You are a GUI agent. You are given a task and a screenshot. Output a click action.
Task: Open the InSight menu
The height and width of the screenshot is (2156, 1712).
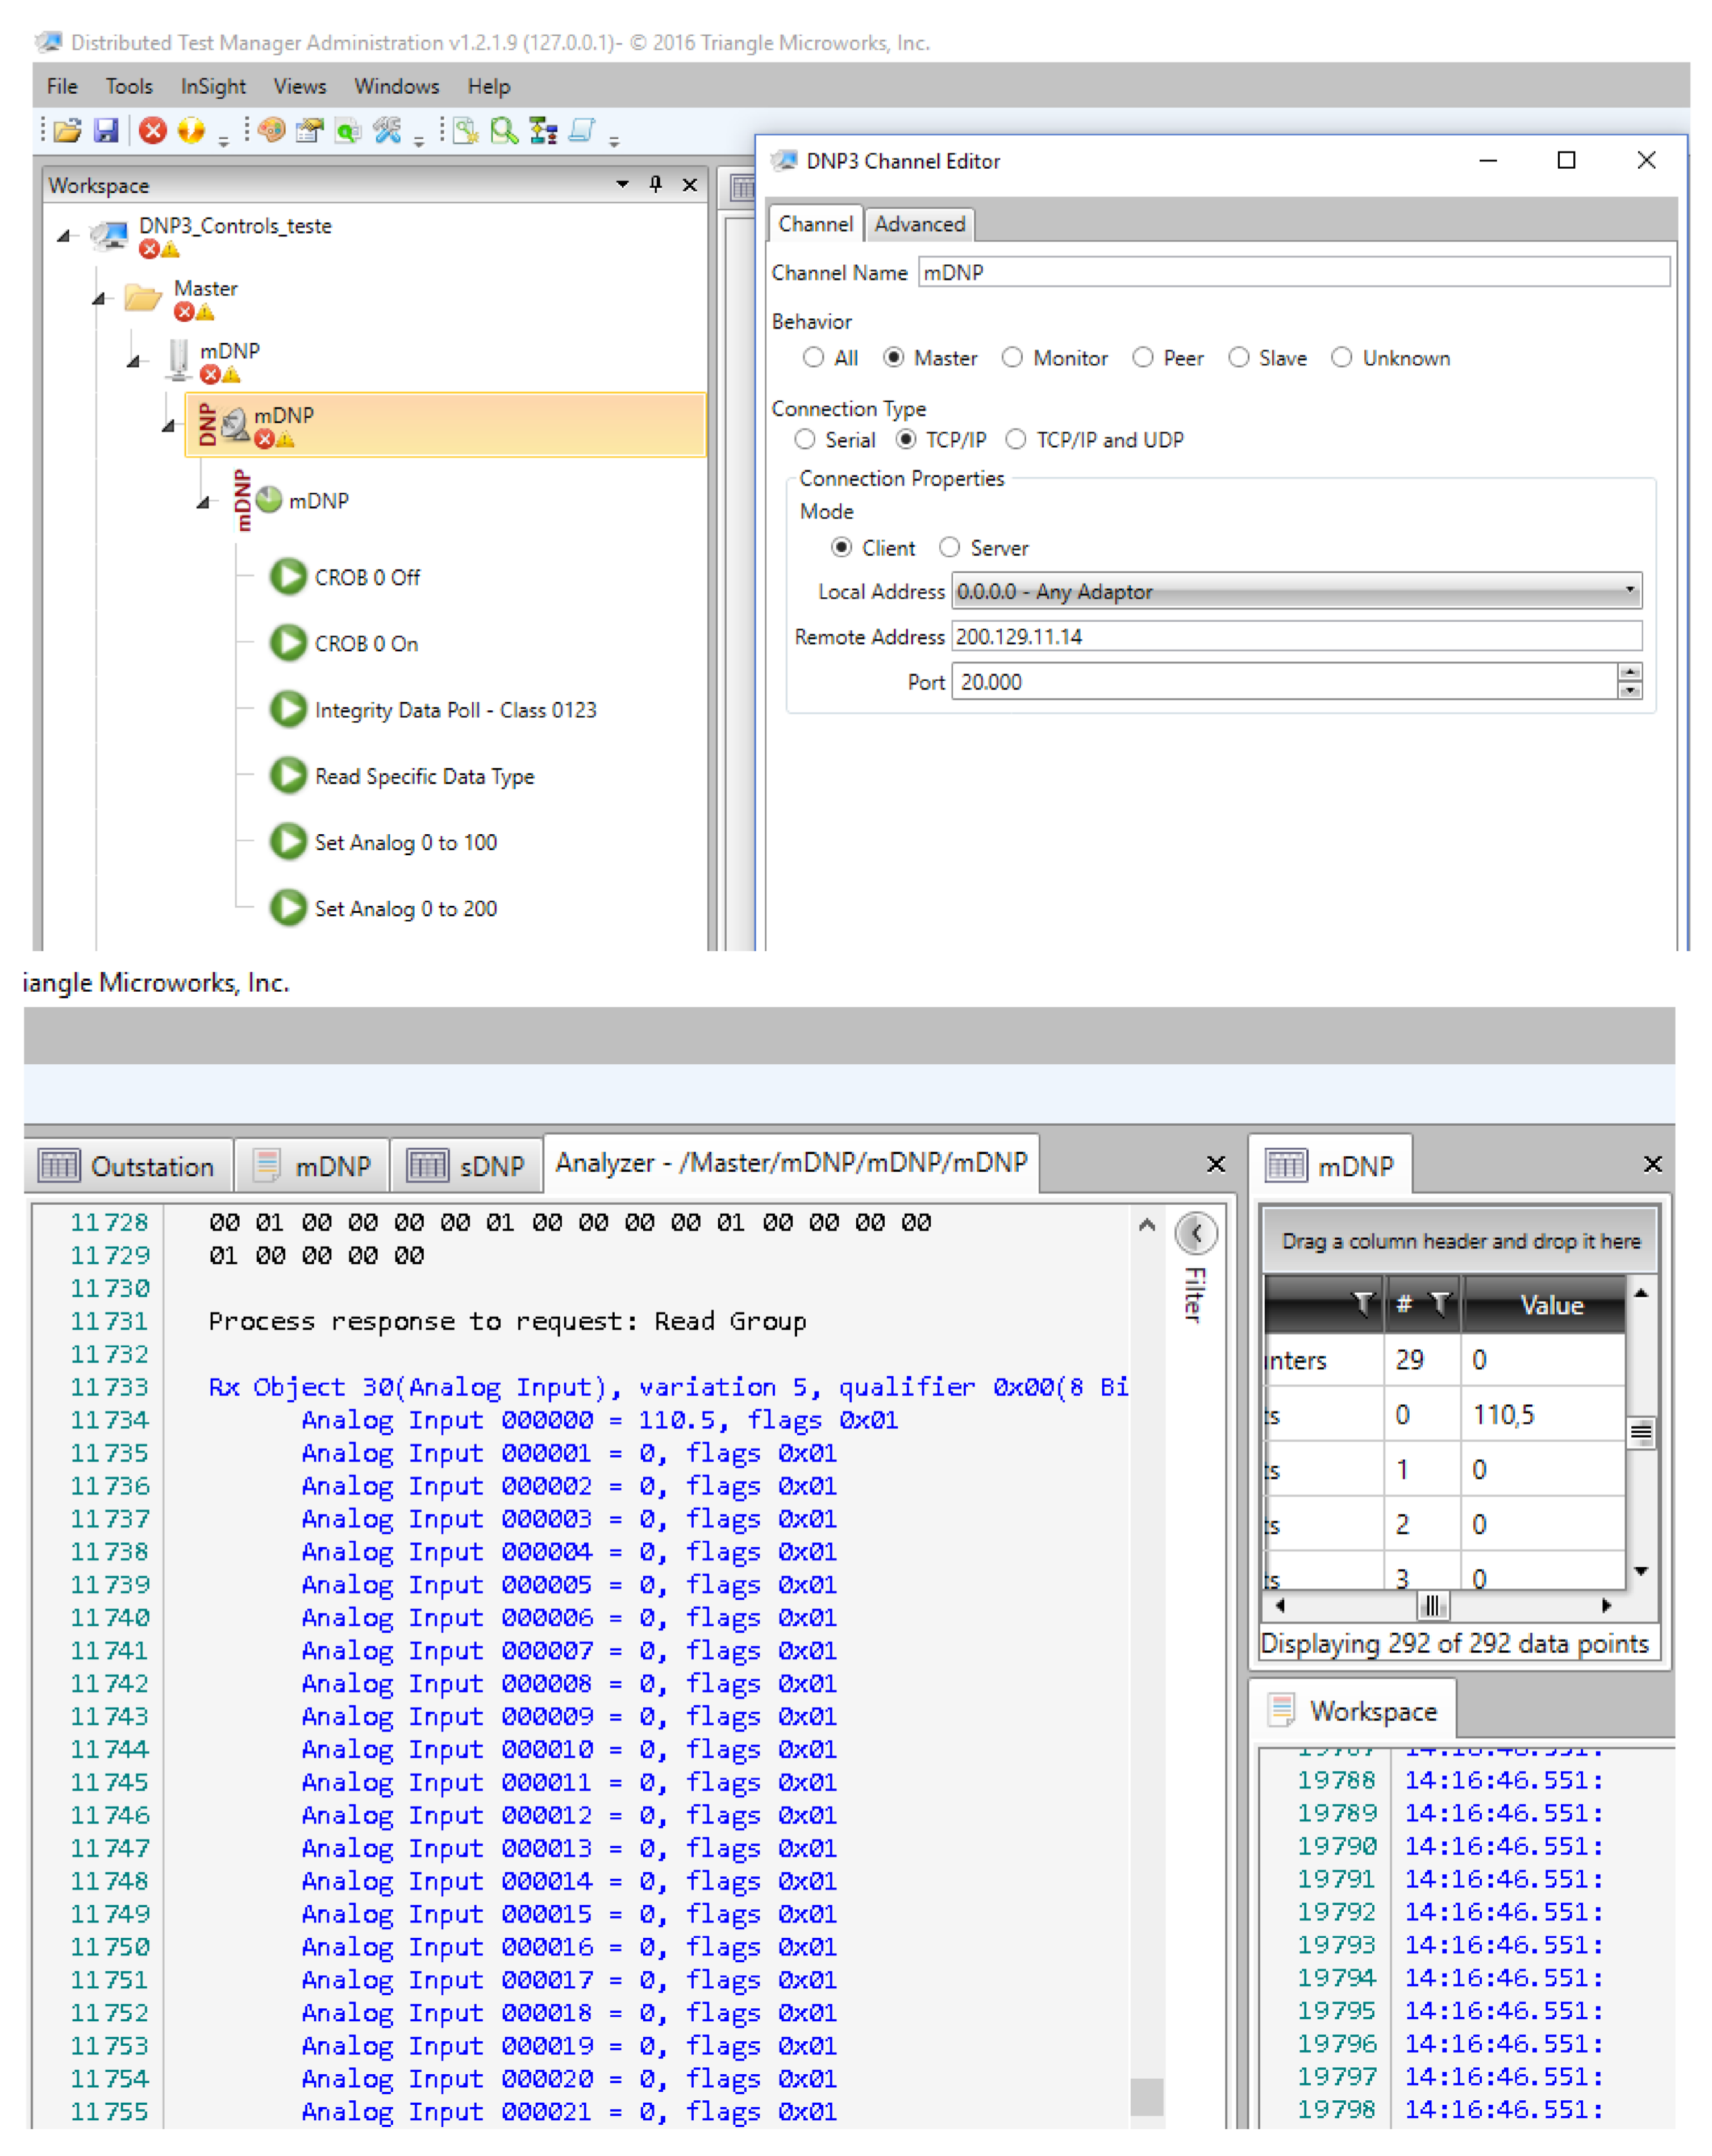[x=212, y=87]
